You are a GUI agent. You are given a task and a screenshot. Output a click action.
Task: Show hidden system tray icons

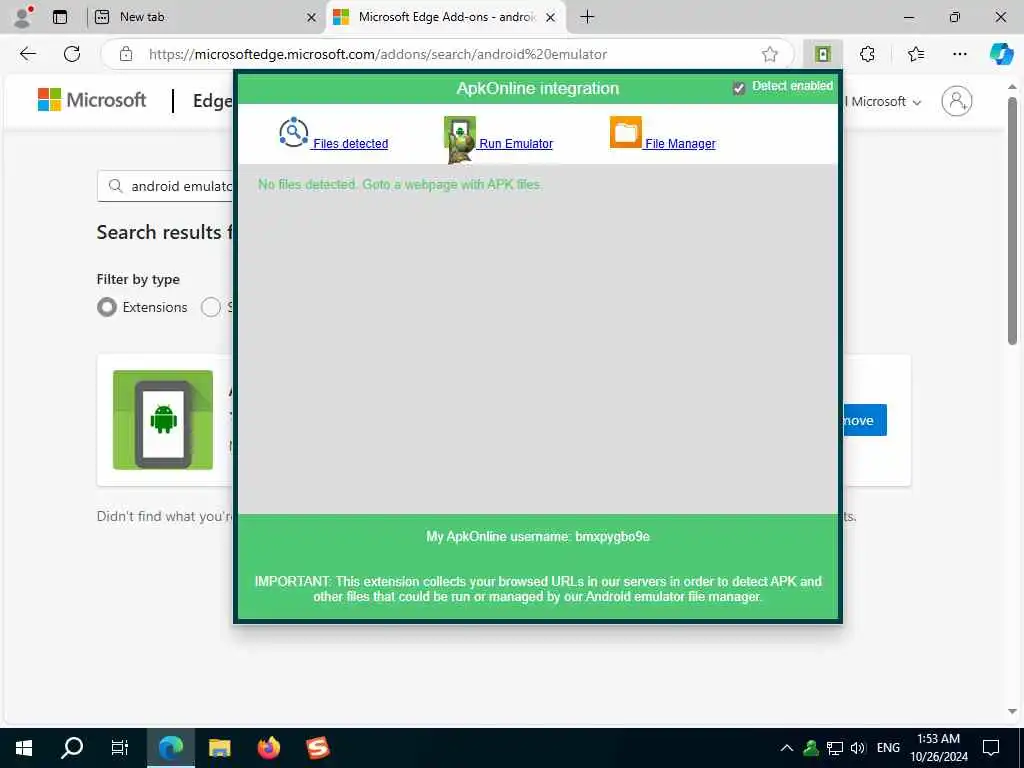tap(787, 748)
